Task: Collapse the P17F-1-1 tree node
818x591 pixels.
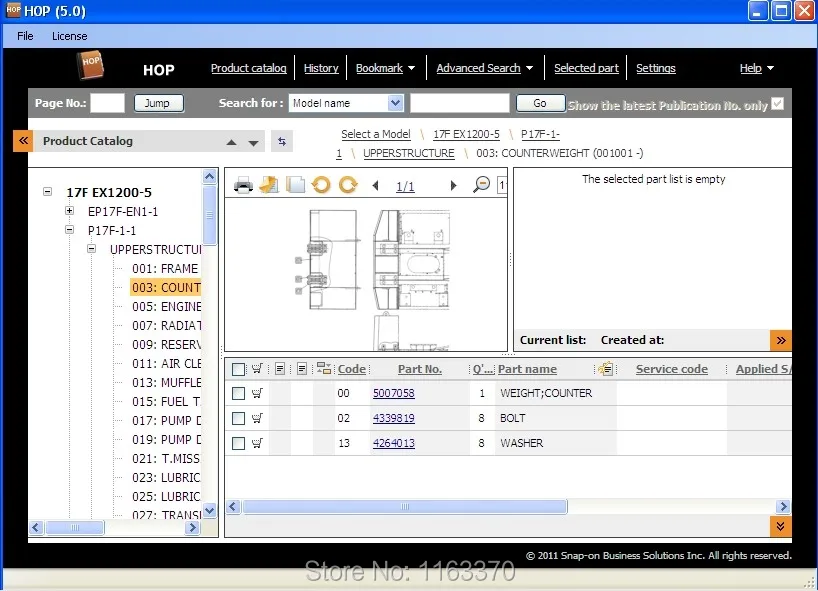Action: point(69,230)
